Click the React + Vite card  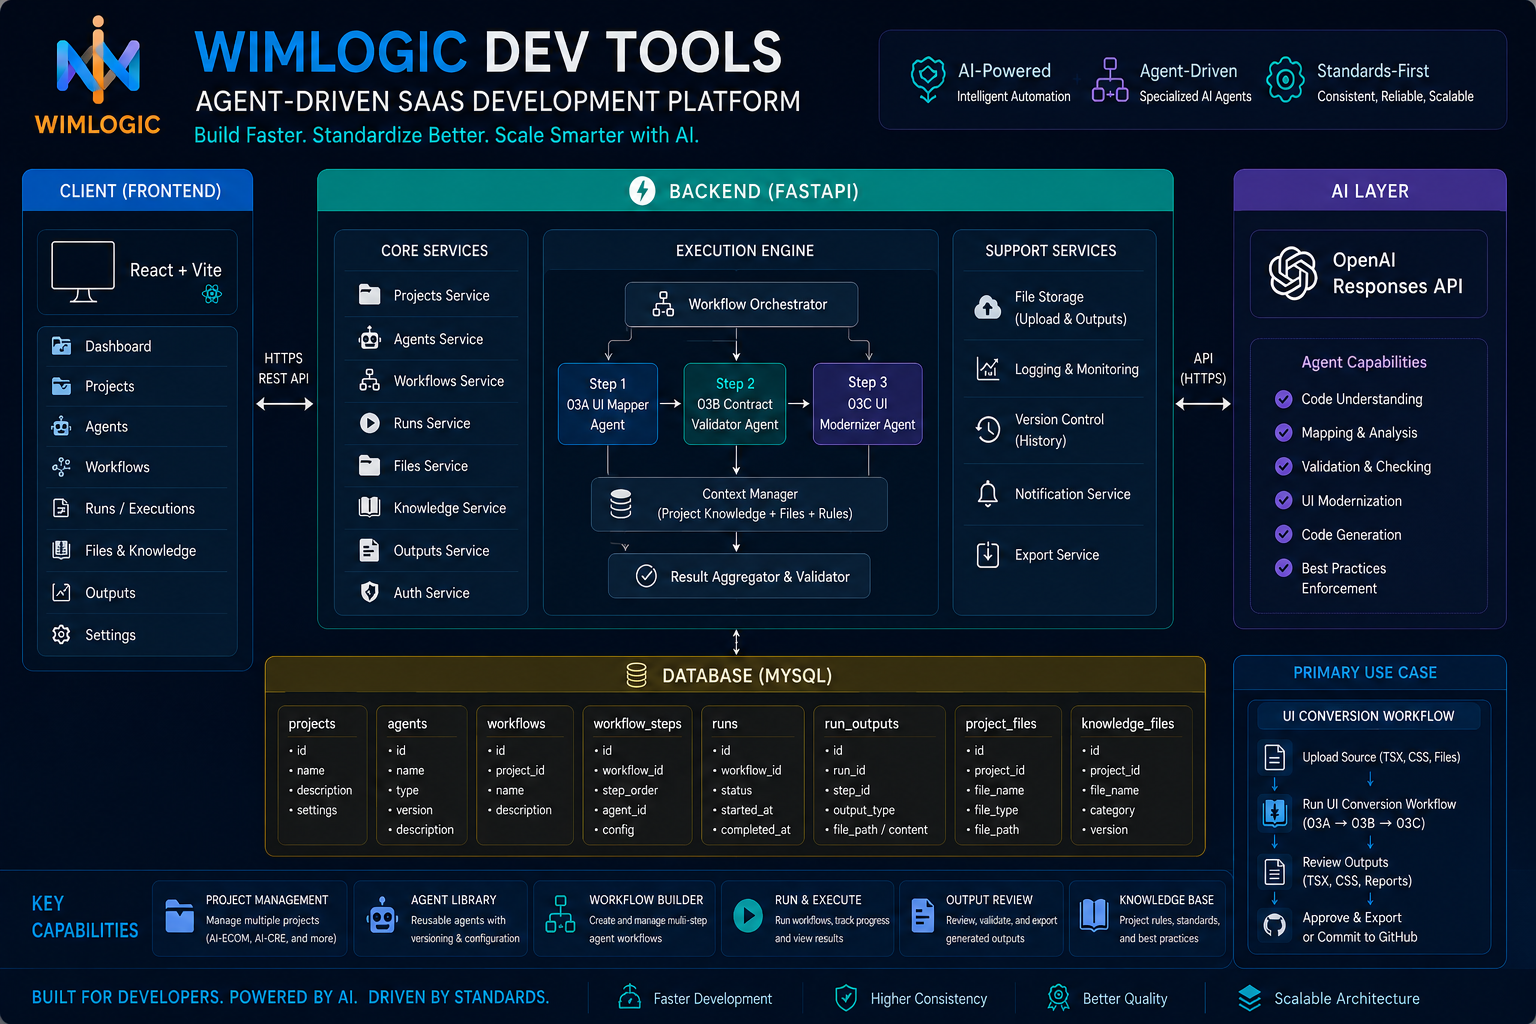(x=138, y=272)
